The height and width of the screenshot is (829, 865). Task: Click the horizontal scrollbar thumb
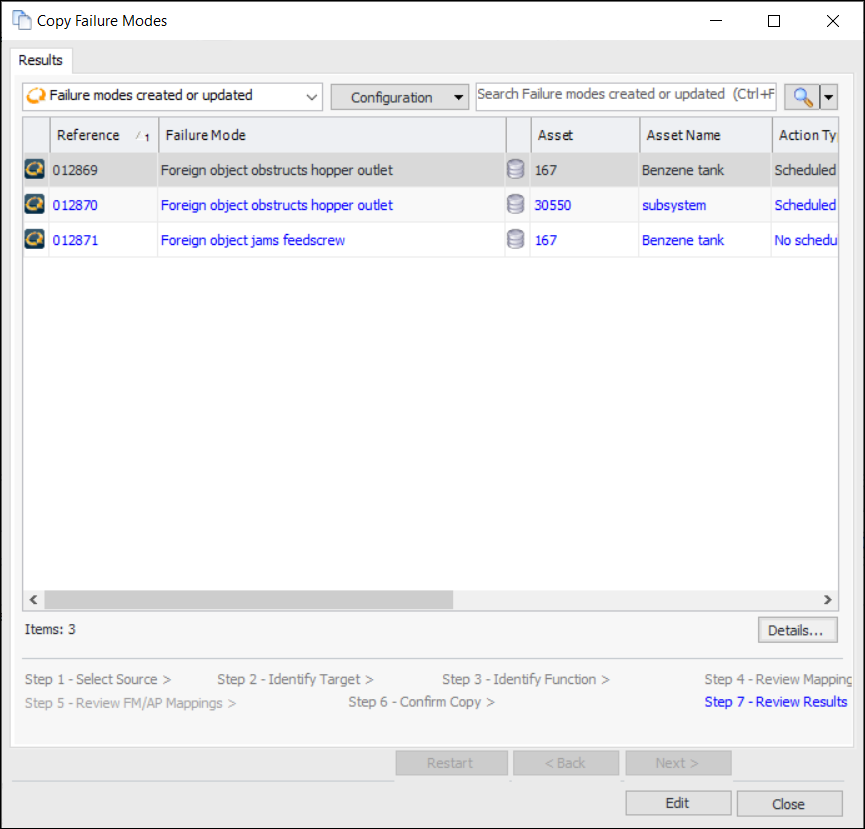point(248,600)
